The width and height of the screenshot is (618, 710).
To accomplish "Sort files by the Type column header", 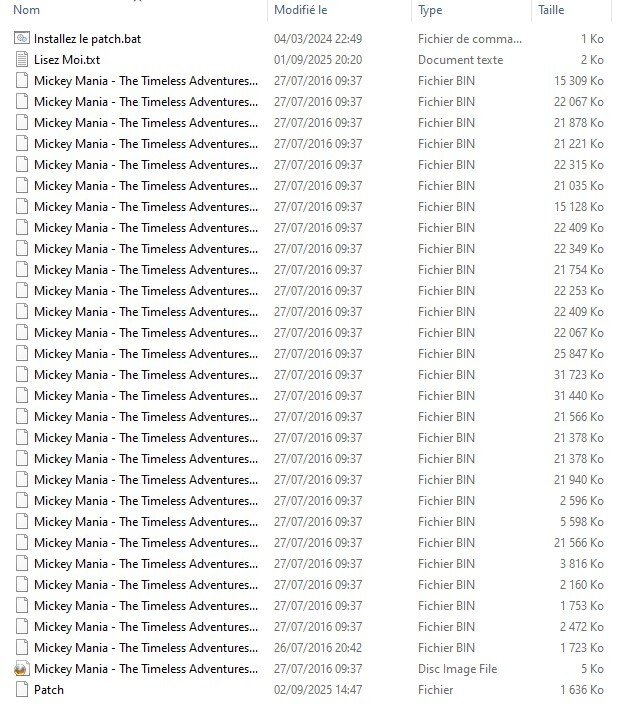I will [430, 10].
